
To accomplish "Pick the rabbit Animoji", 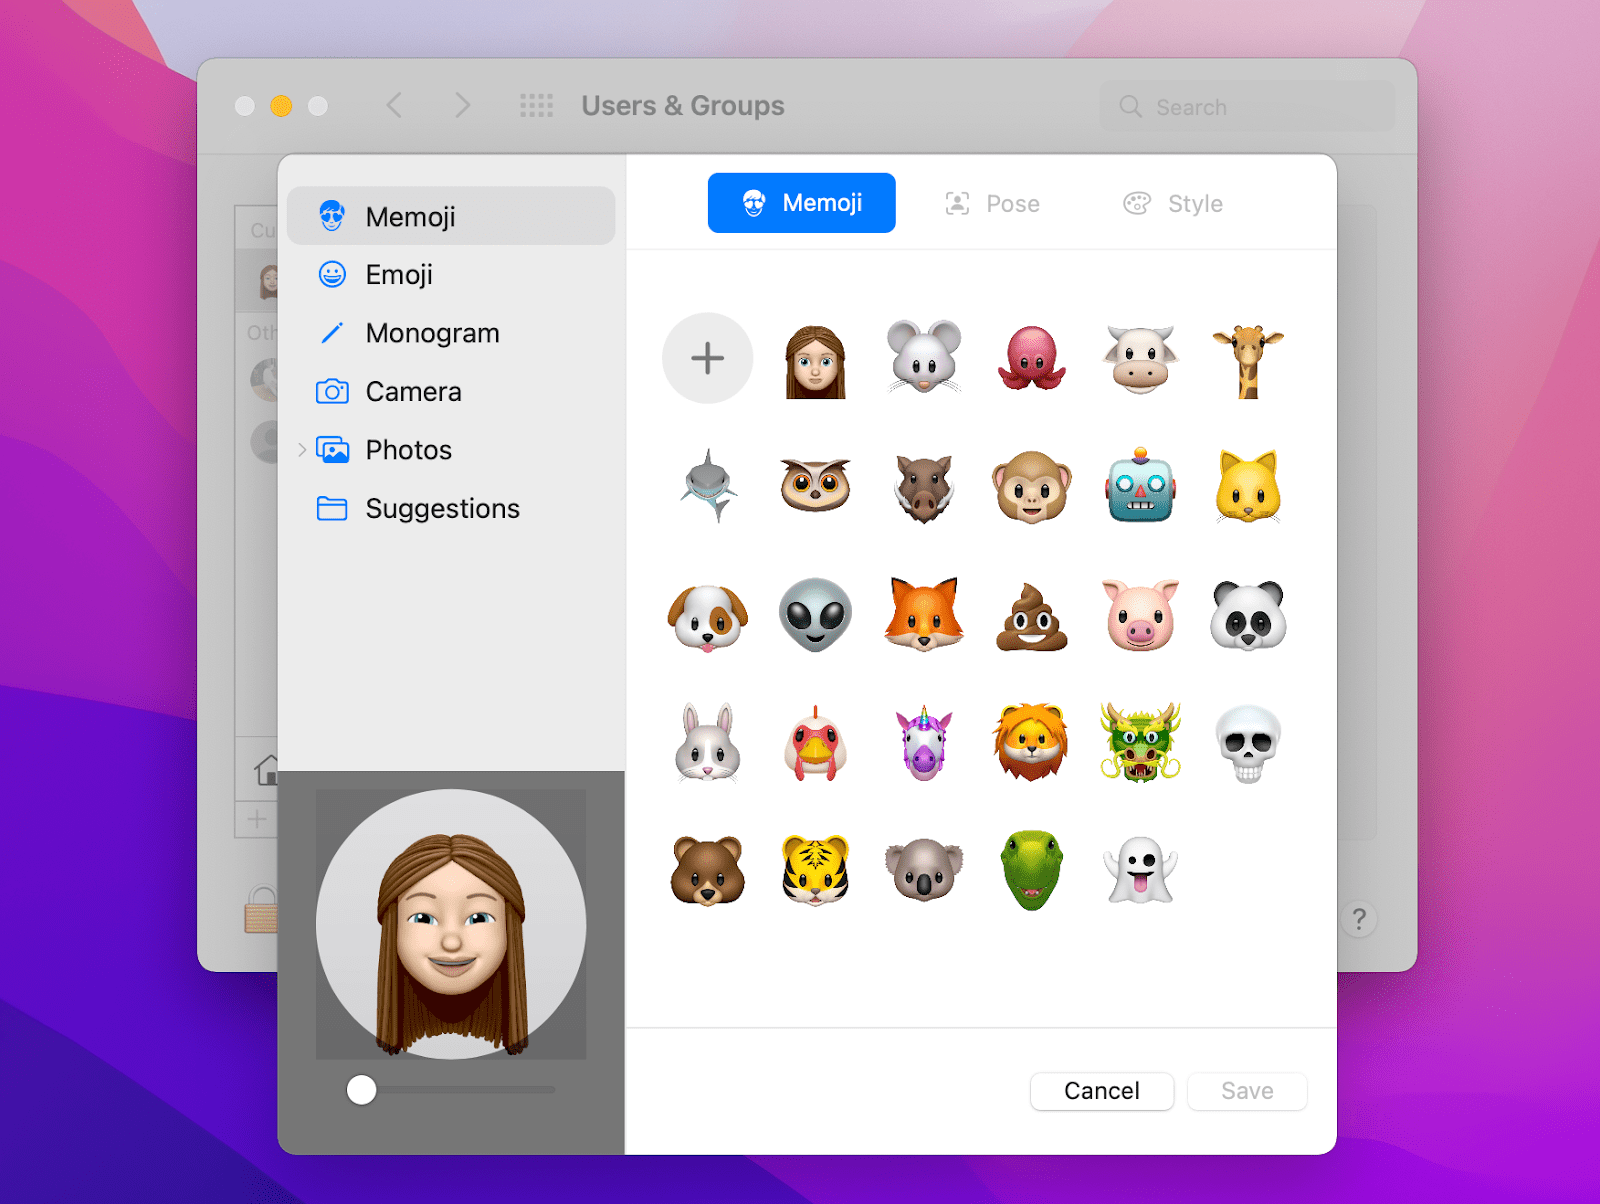I will pyautogui.click(x=708, y=743).
